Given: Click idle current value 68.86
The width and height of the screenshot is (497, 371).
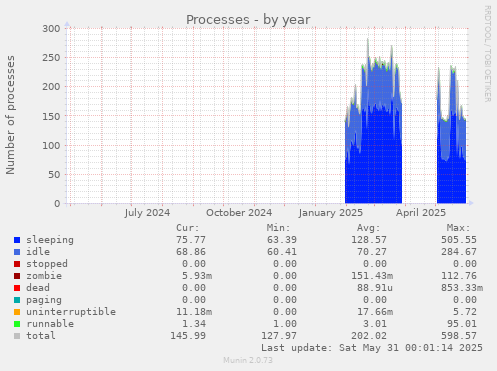Looking at the screenshot, I should (x=191, y=252).
